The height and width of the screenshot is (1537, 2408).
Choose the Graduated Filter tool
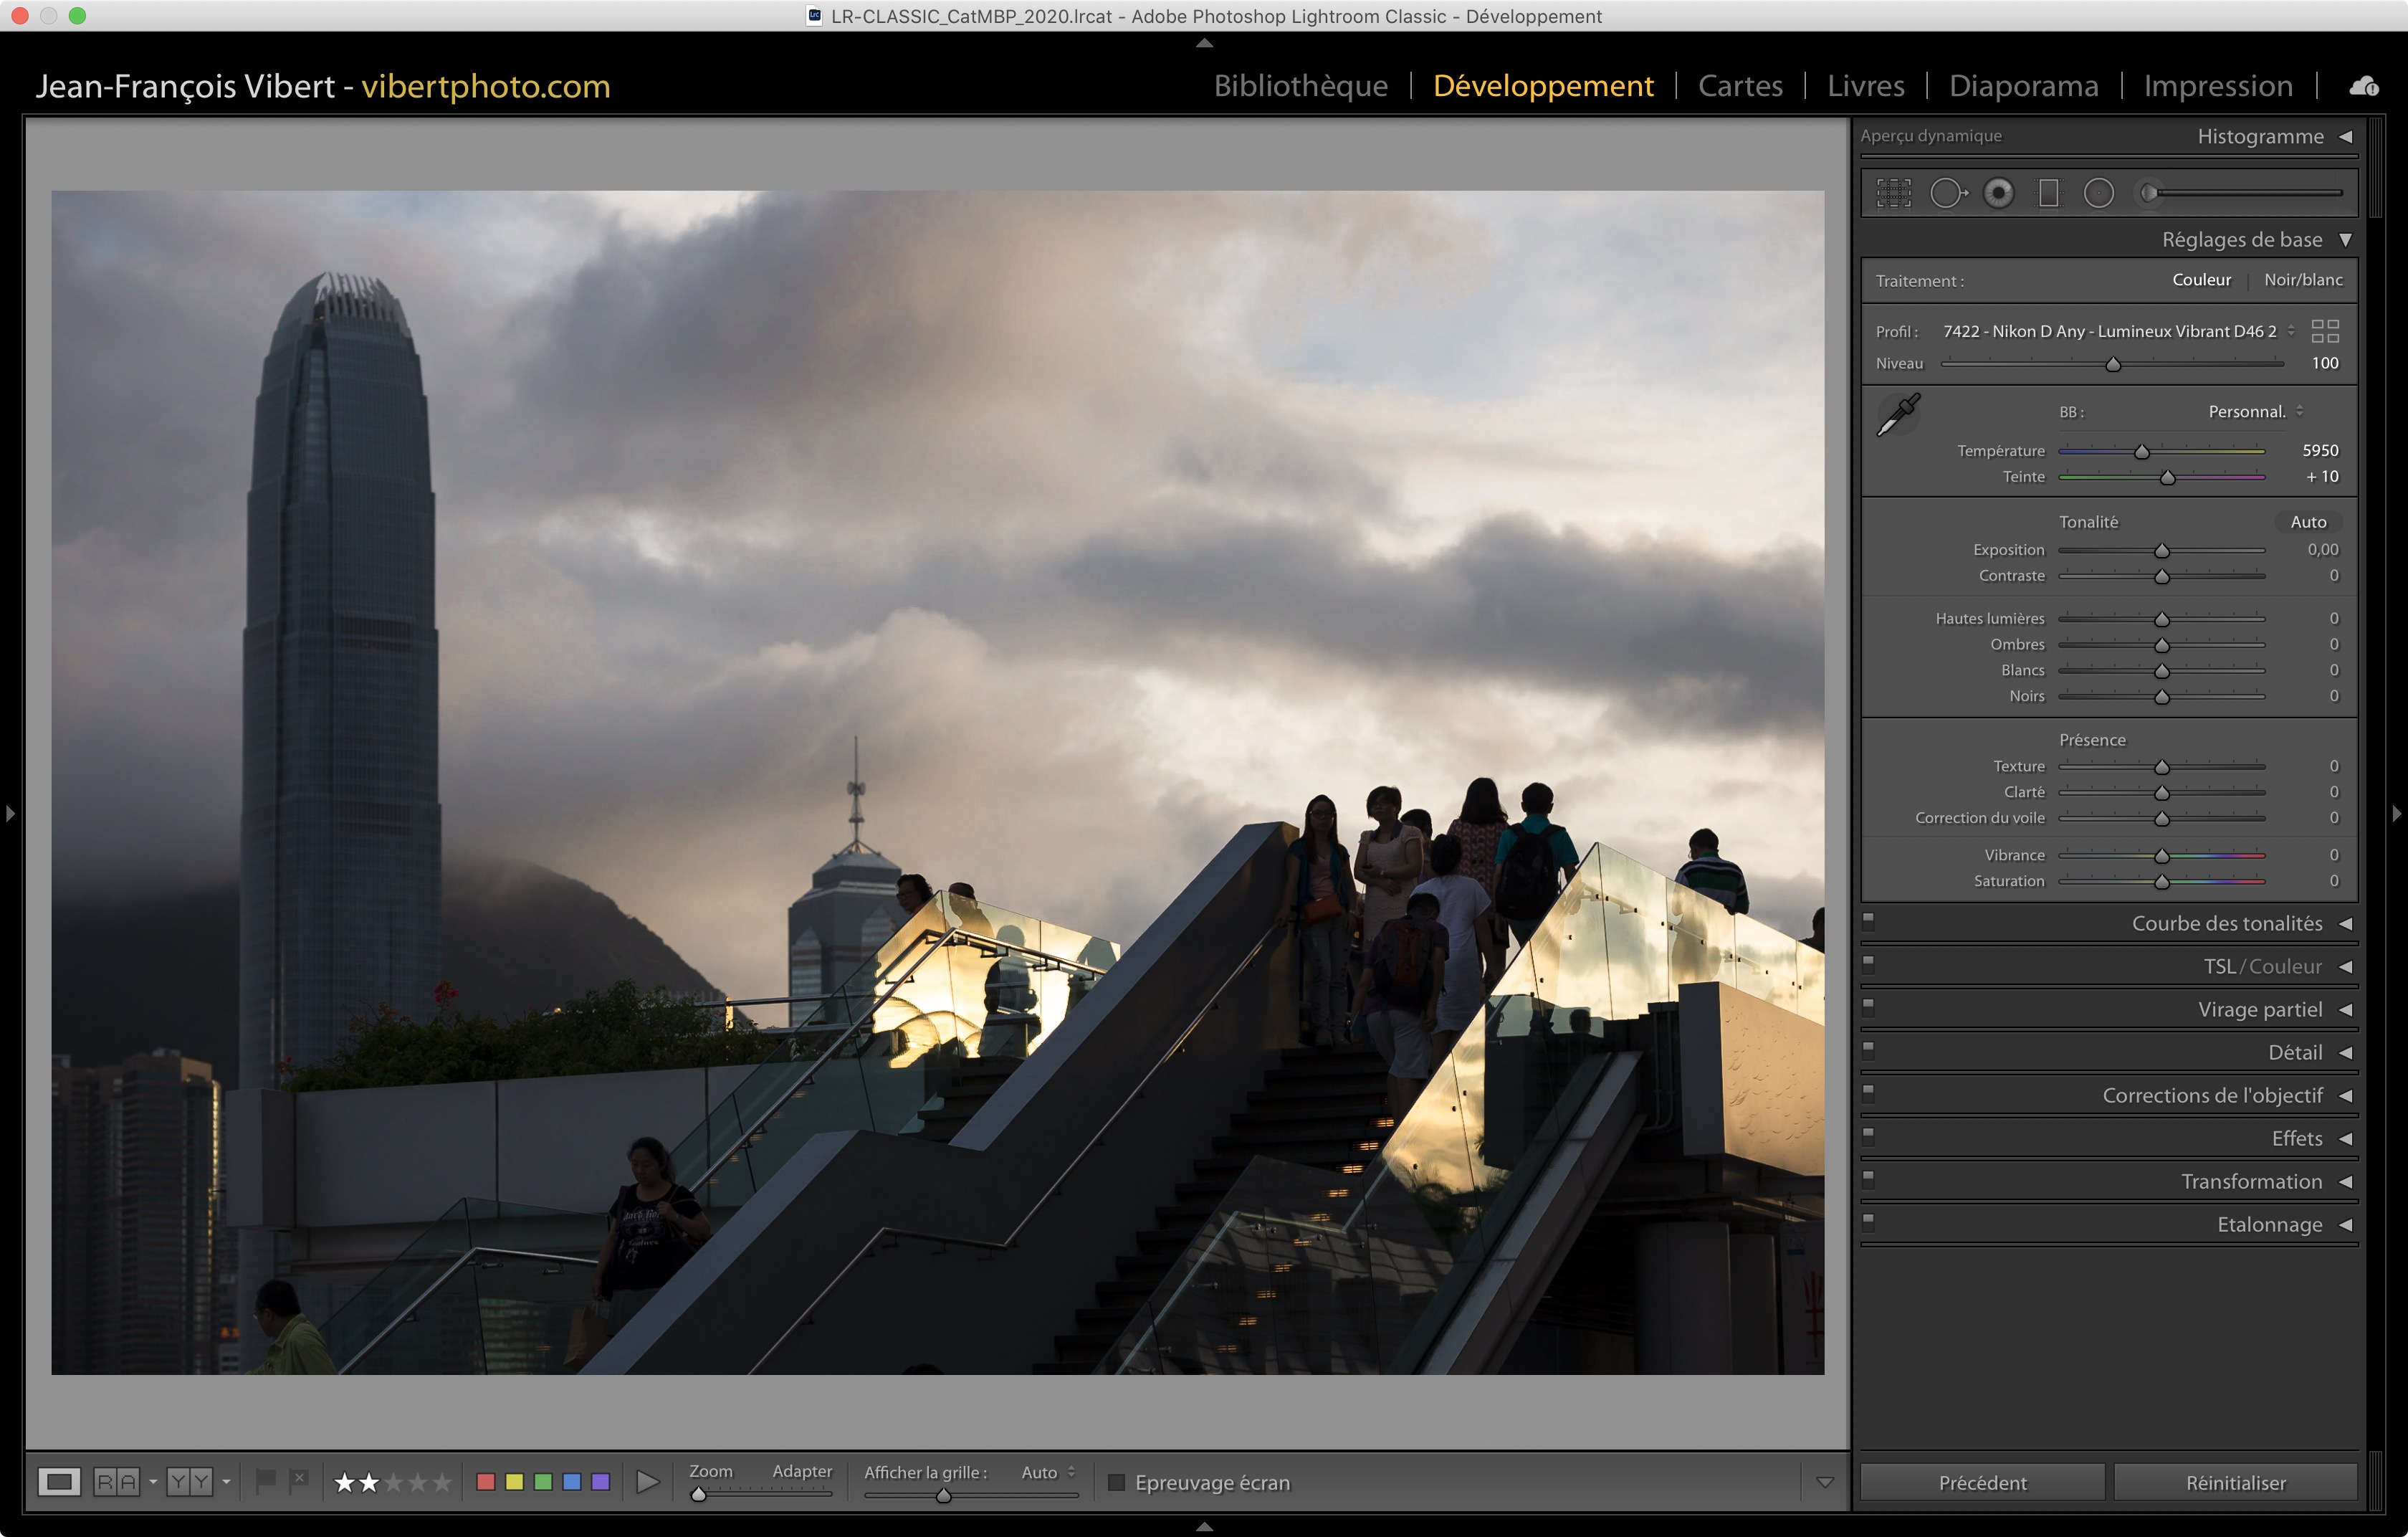pyautogui.click(x=2048, y=193)
